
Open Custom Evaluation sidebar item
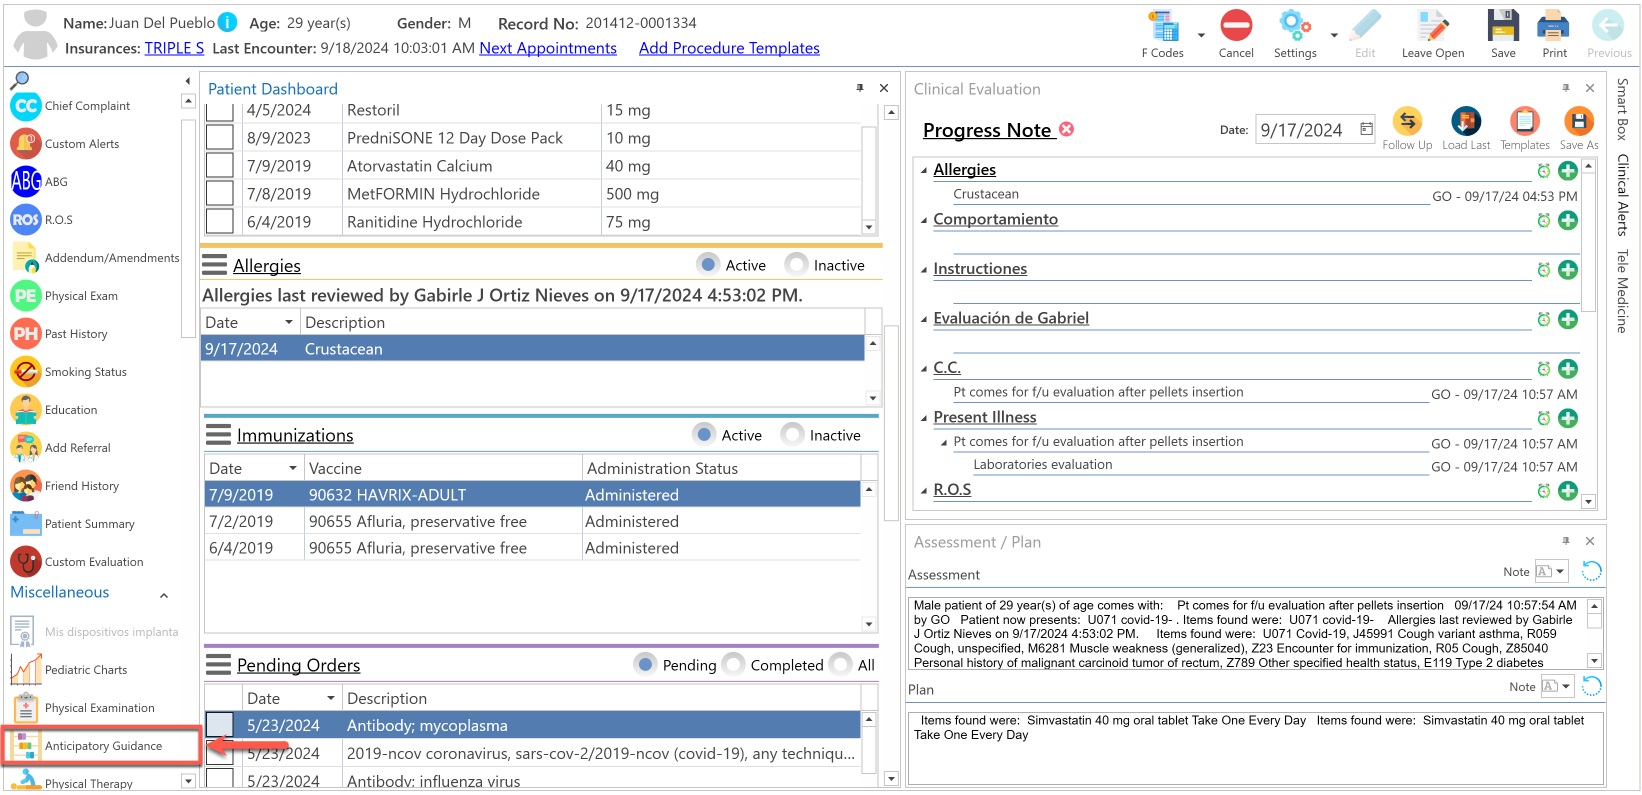pos(77,562)
